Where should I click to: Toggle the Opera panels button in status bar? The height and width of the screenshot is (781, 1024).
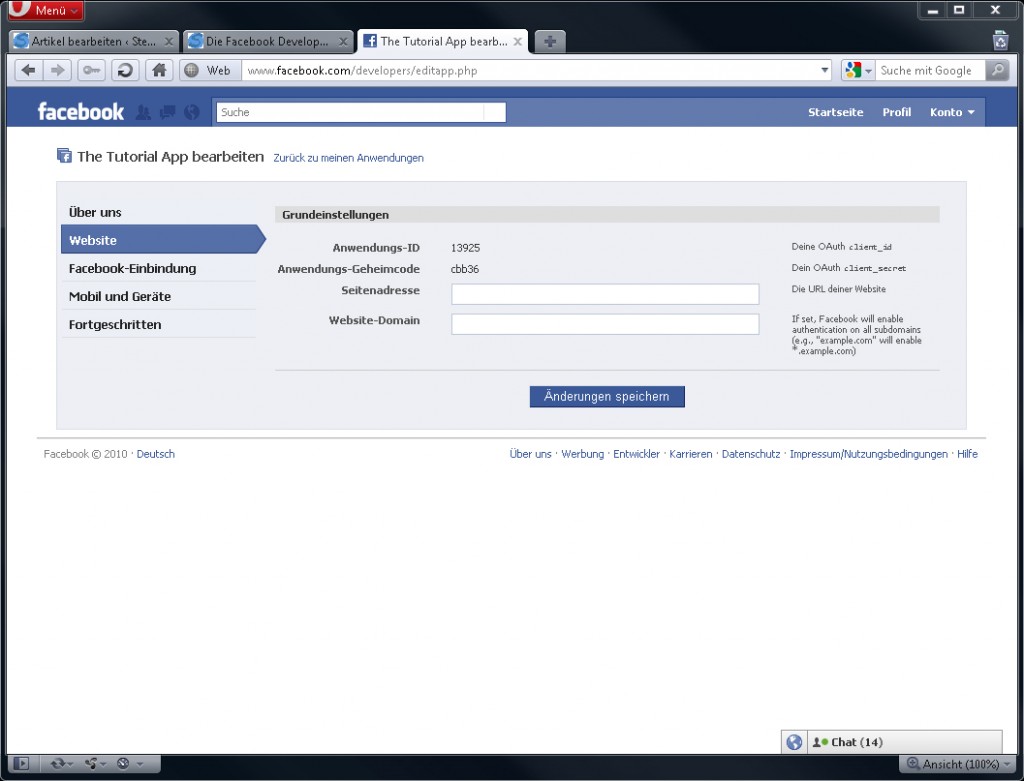[x=21, y=763]
